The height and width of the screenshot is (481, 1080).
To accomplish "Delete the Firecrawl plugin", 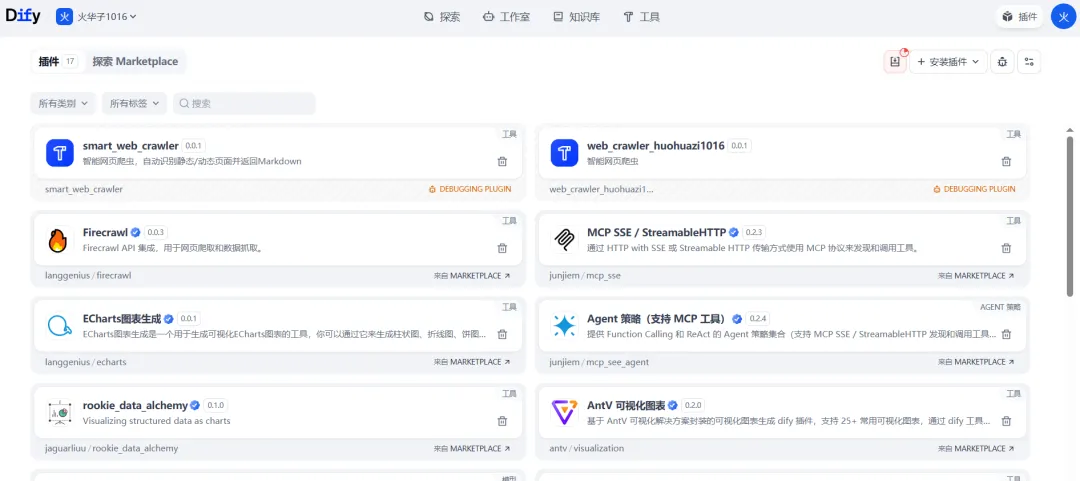I will [x=502, y=248].
